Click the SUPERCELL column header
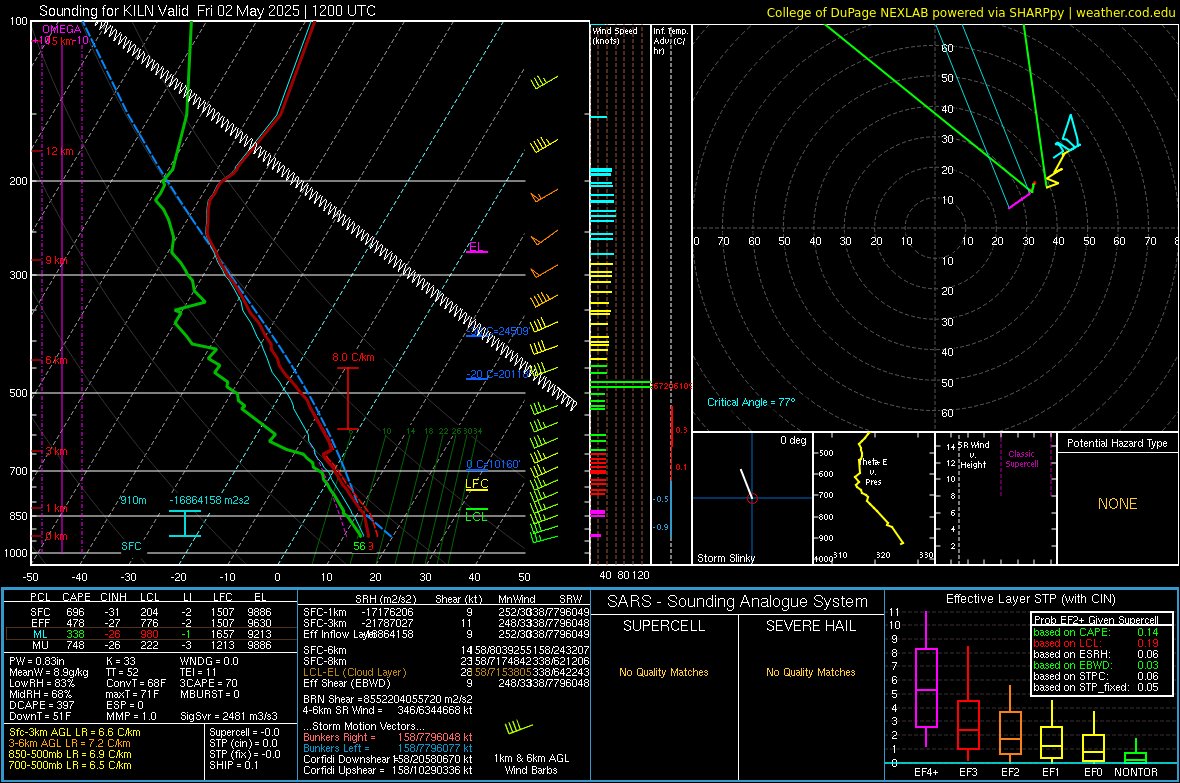 coord(664,626)
